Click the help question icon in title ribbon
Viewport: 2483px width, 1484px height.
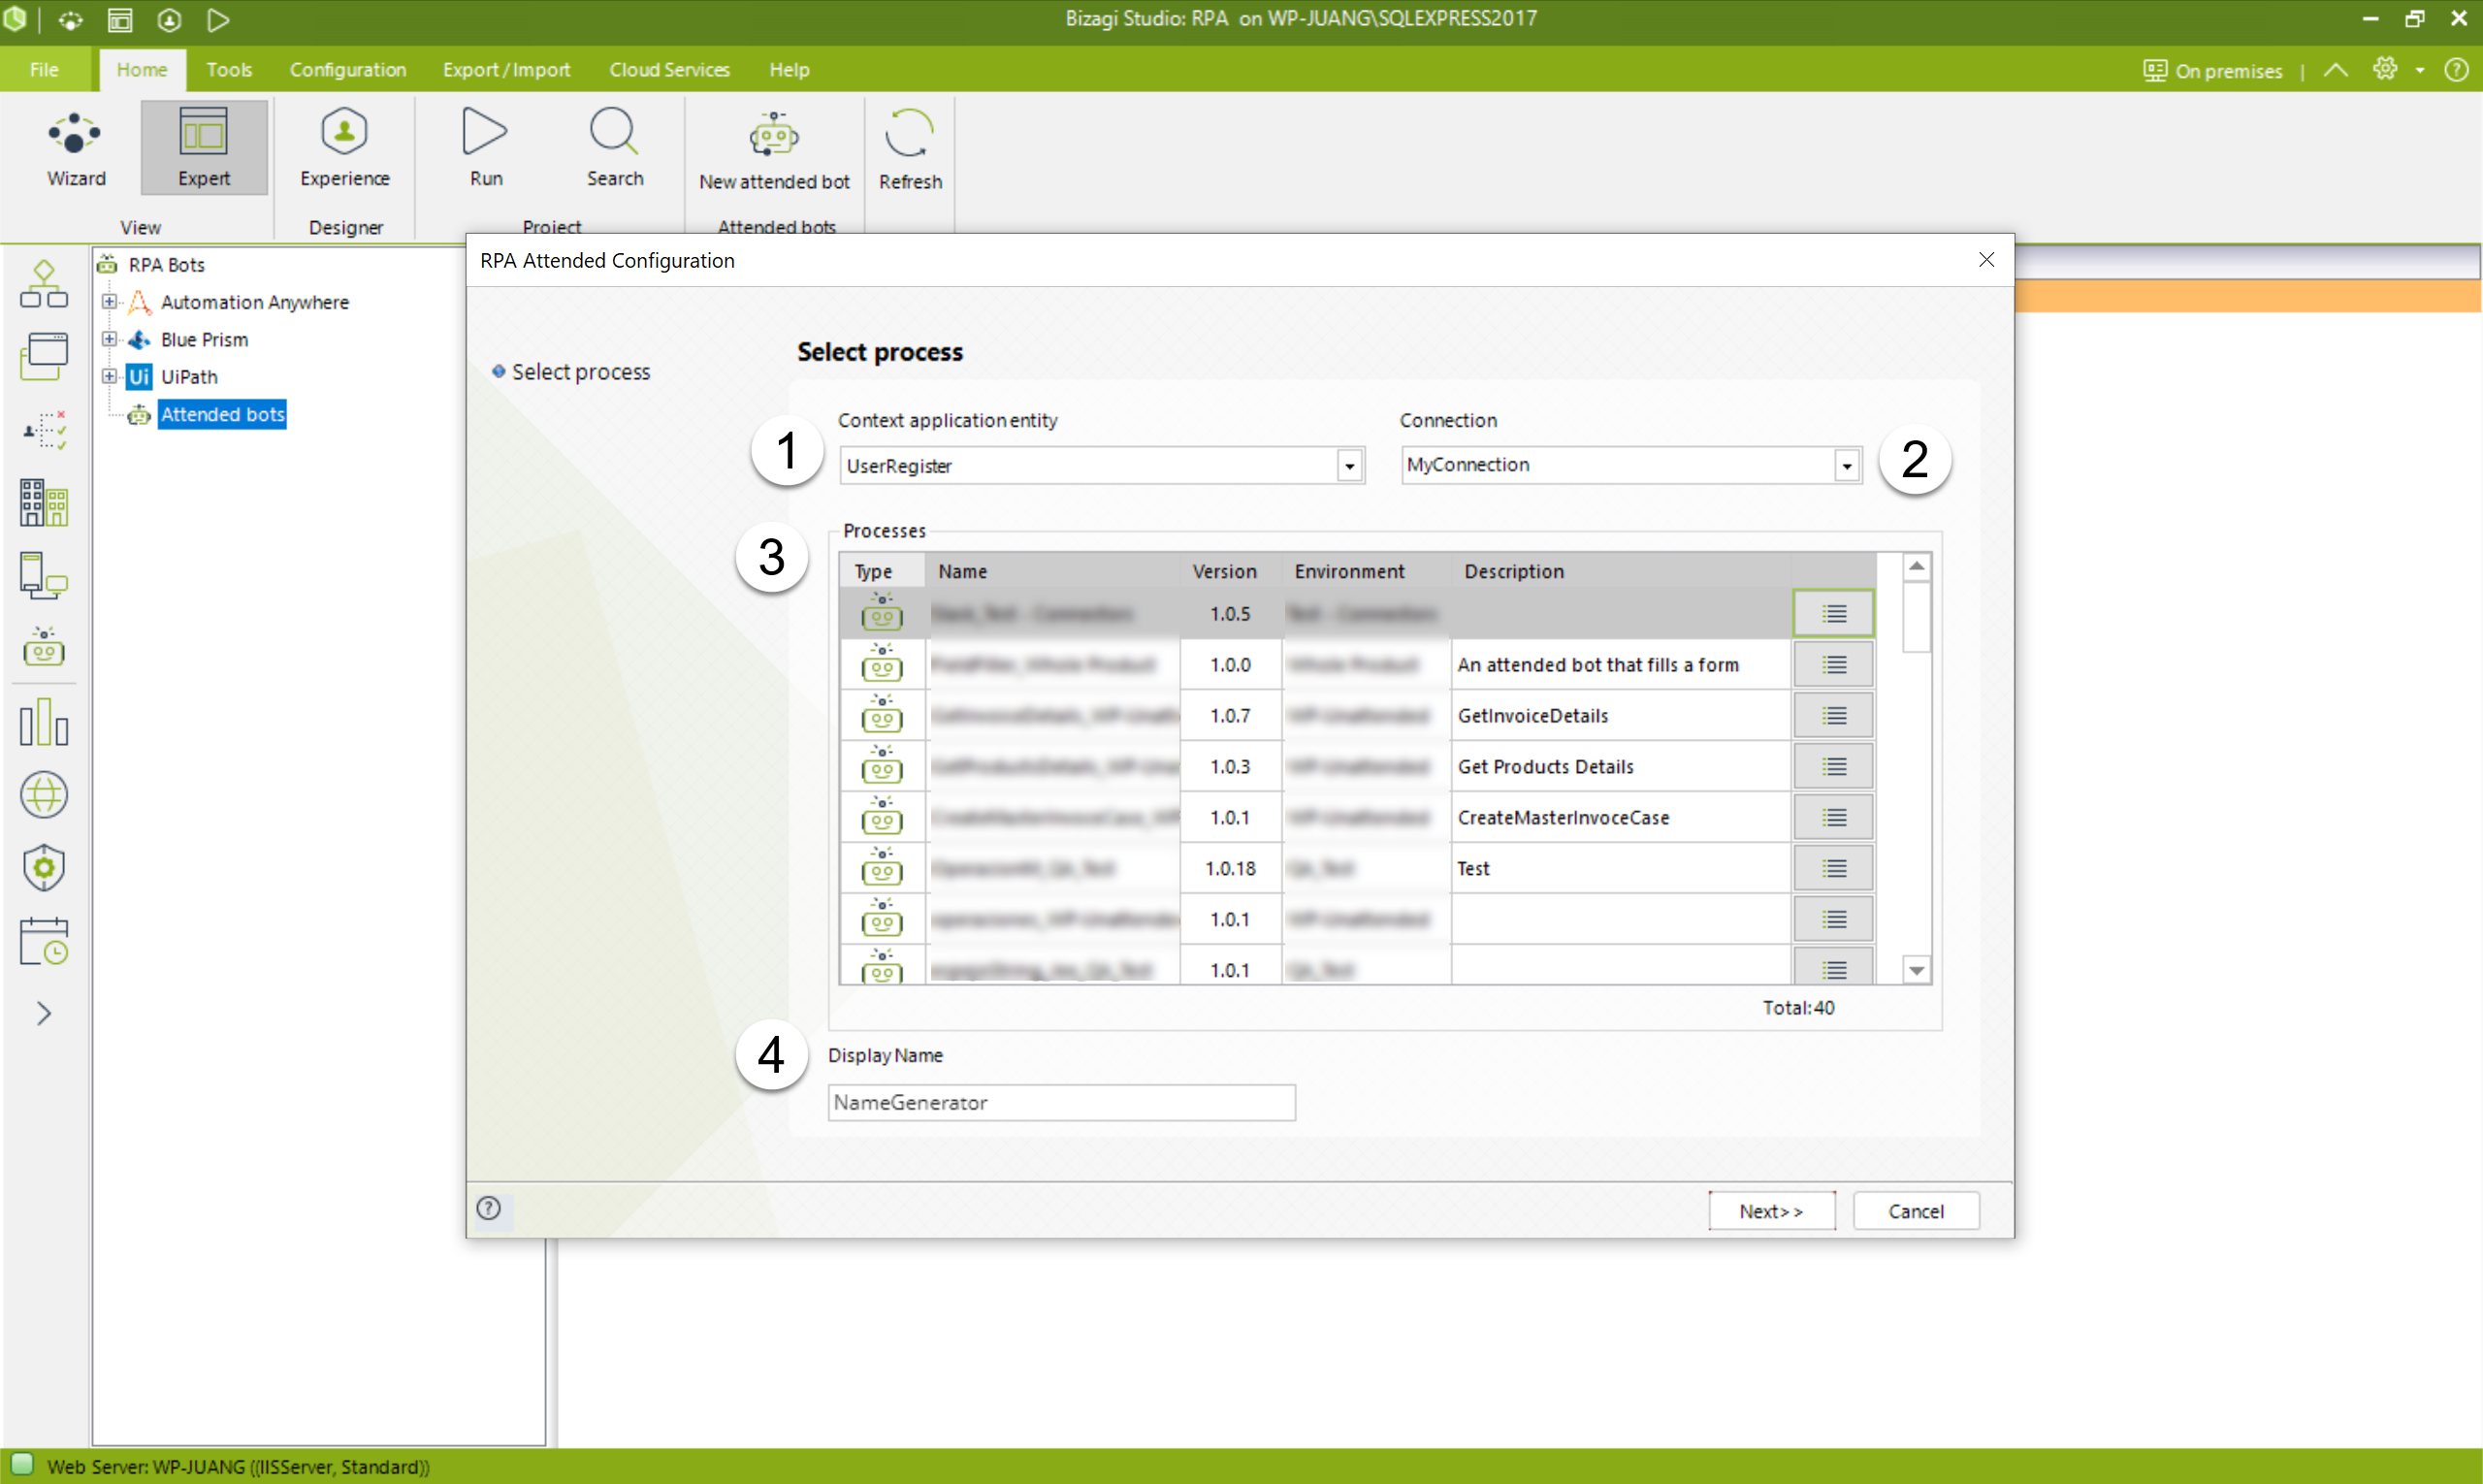2456,69
